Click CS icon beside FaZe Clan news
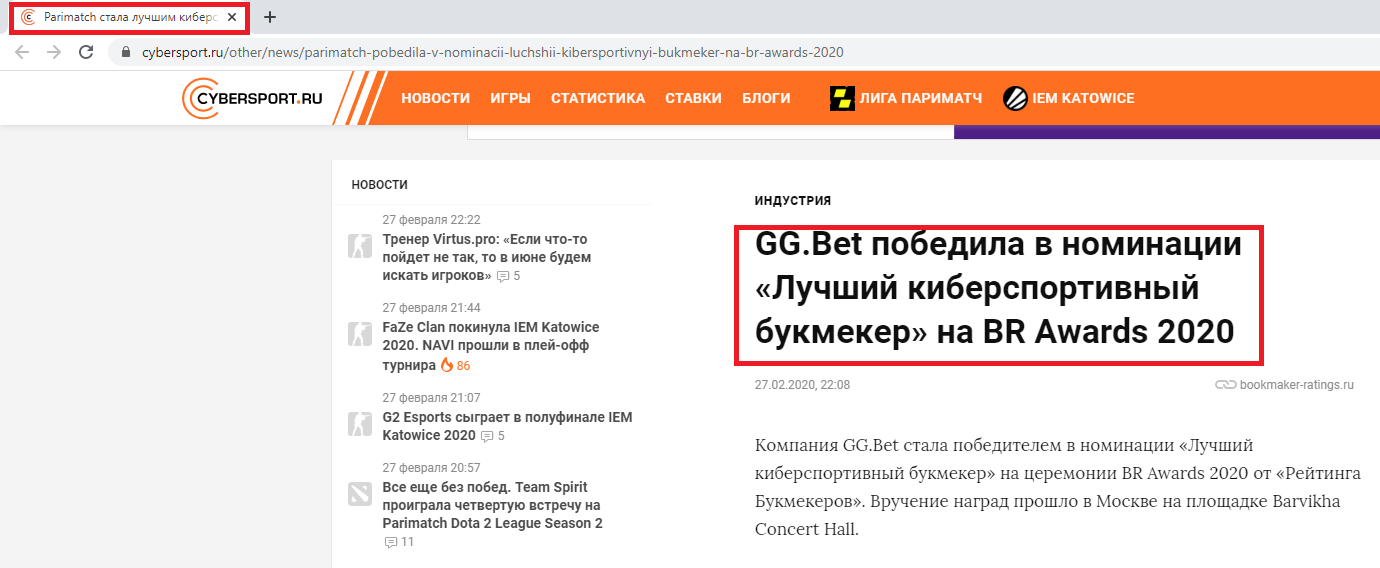This screenshot has height=568, width=1380. click(x=359, y=334)
